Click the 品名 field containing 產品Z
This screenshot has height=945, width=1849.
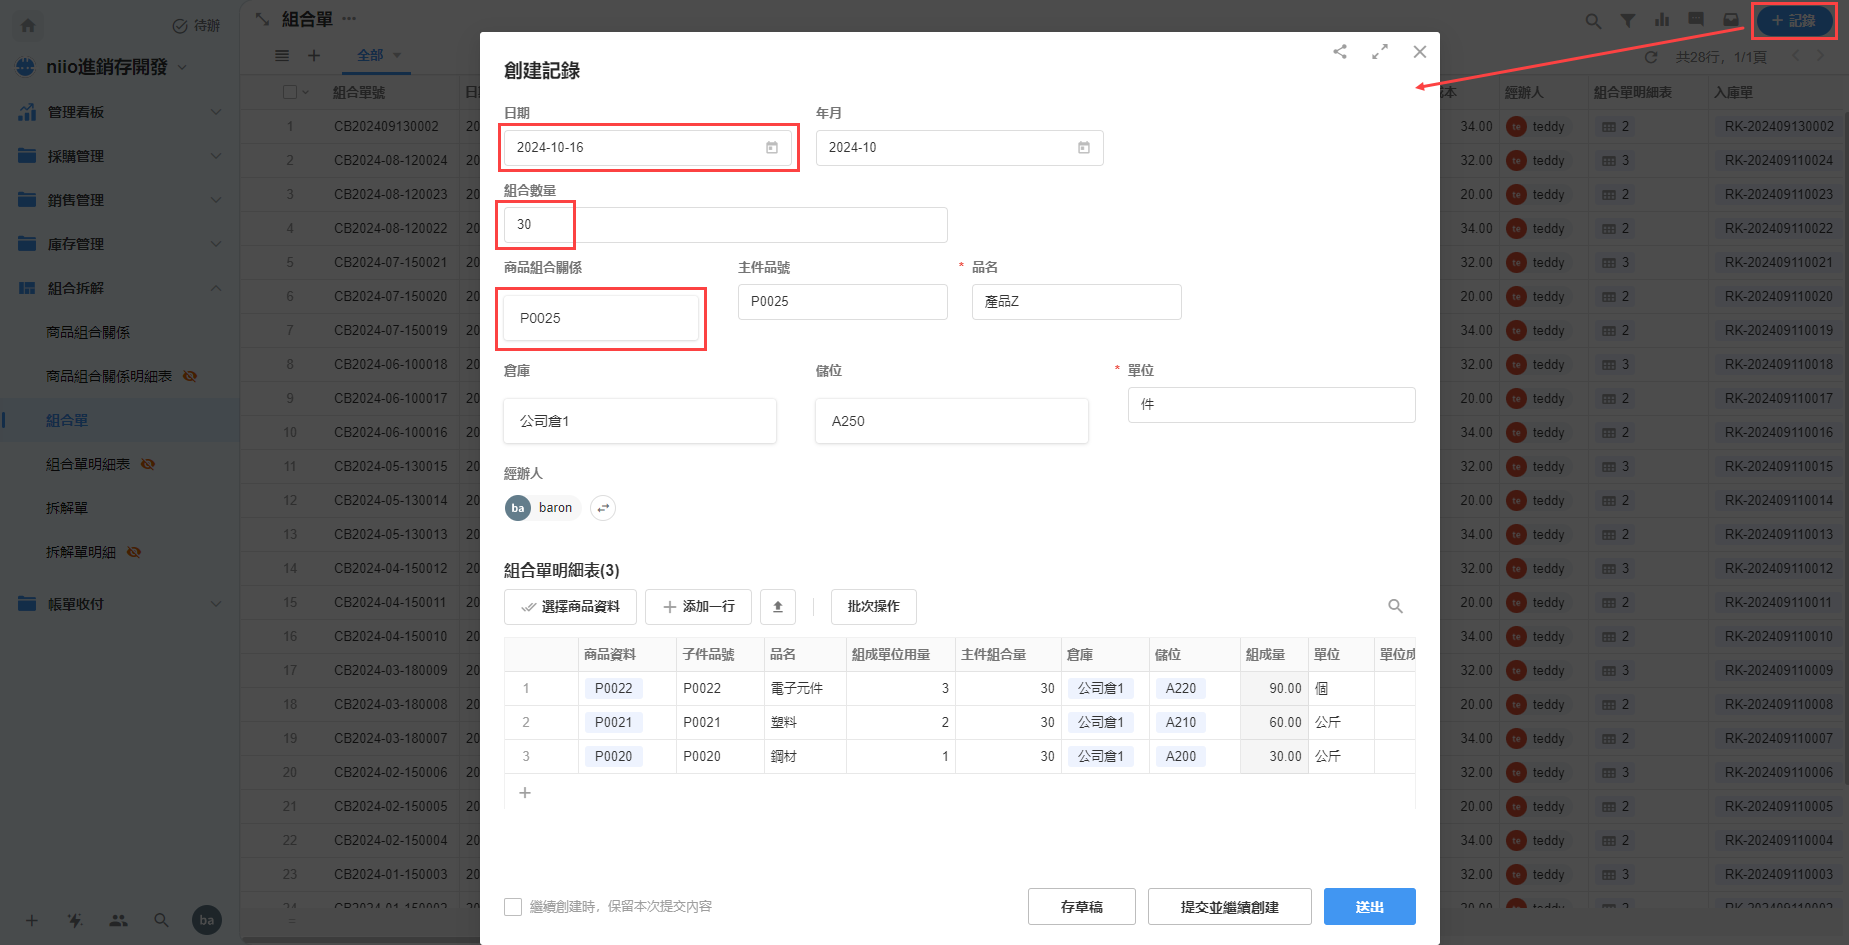tap(1076, 302)
